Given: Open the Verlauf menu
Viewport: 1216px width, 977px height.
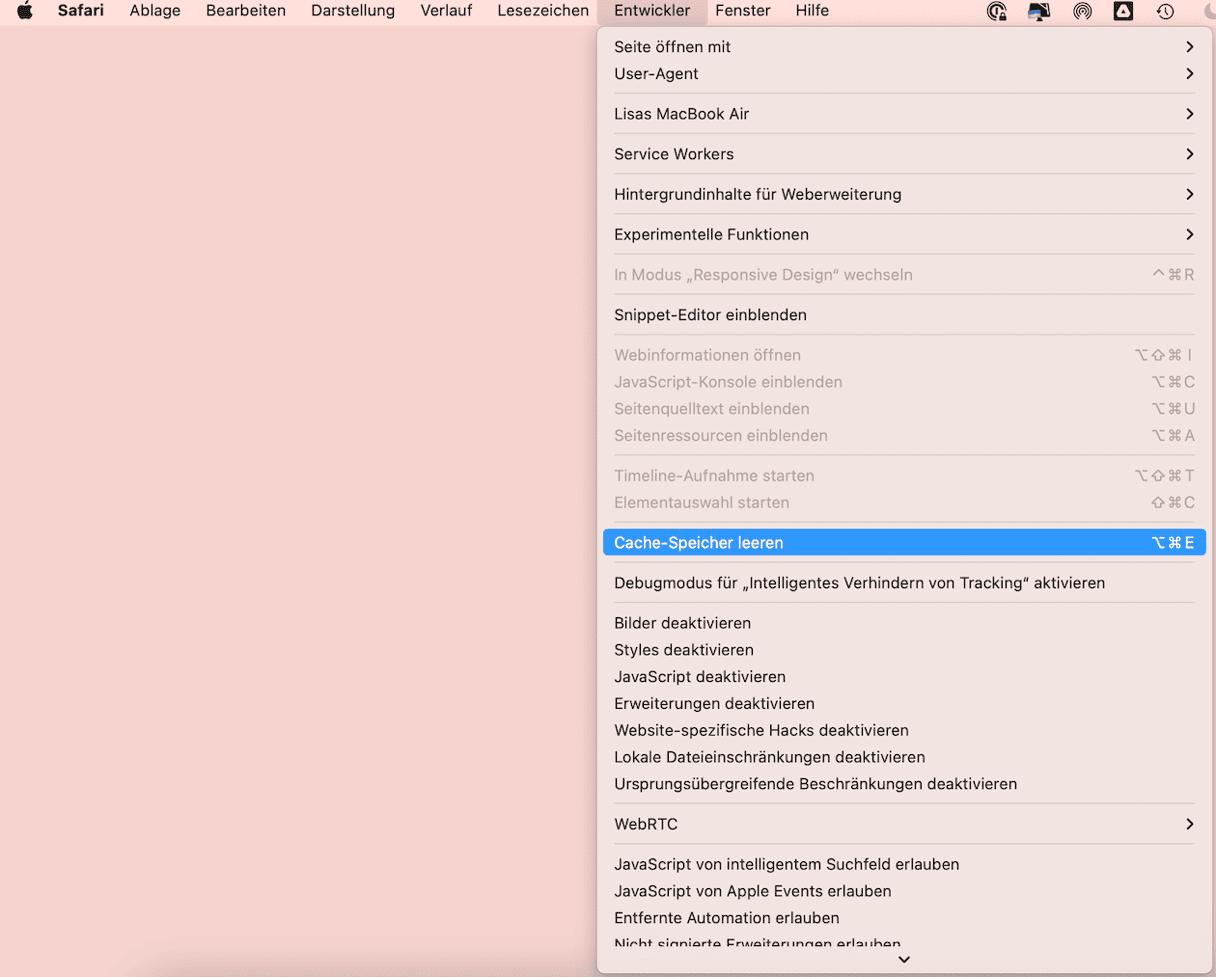Looking at the screenshot, I should pos(446,11).
